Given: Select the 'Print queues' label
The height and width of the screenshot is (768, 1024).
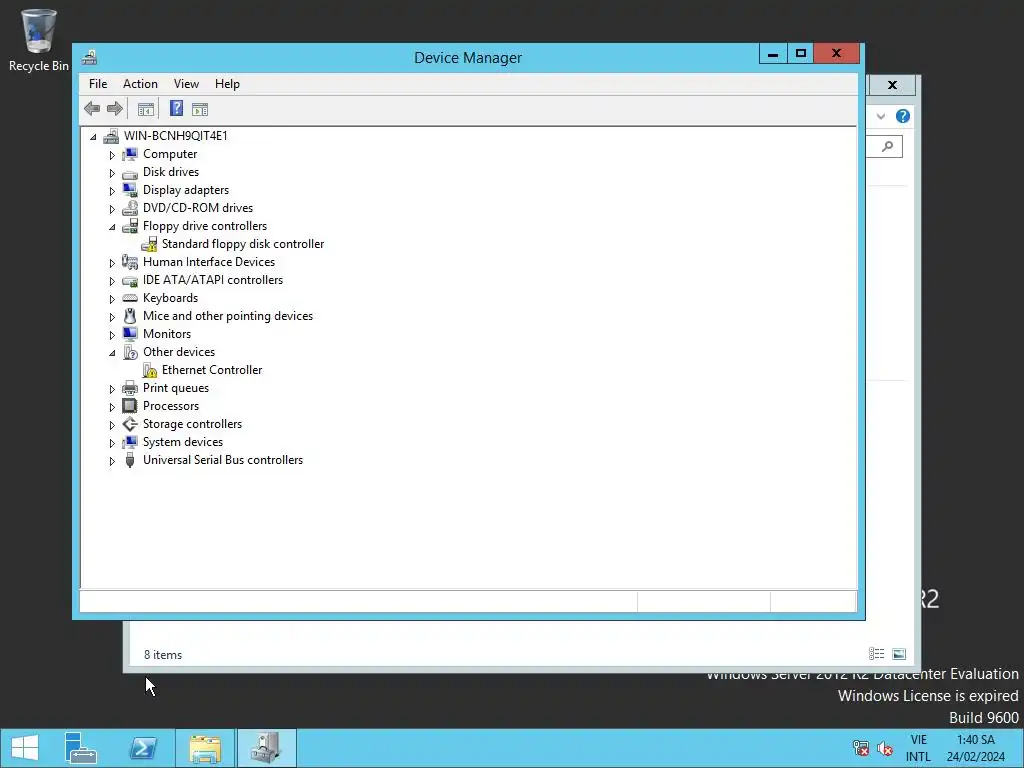Looking at the screenshot, I should coord(176,387).
